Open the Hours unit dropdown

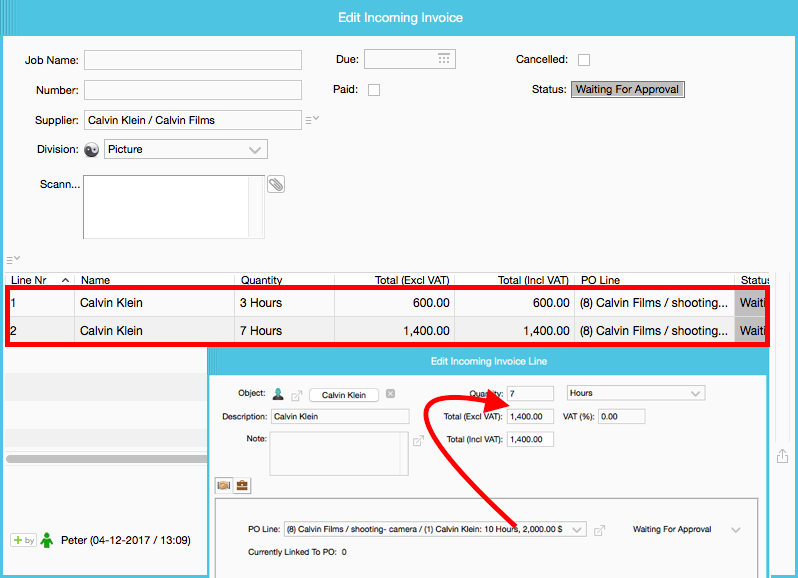tap(636, 393)
